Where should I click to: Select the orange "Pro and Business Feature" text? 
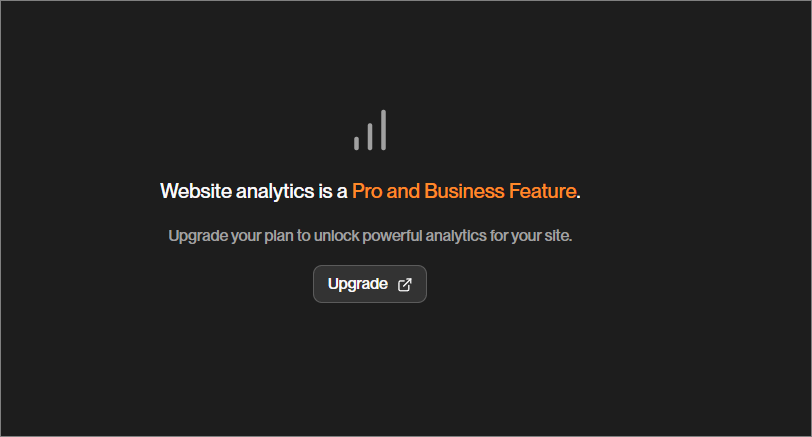coord(464,191)
